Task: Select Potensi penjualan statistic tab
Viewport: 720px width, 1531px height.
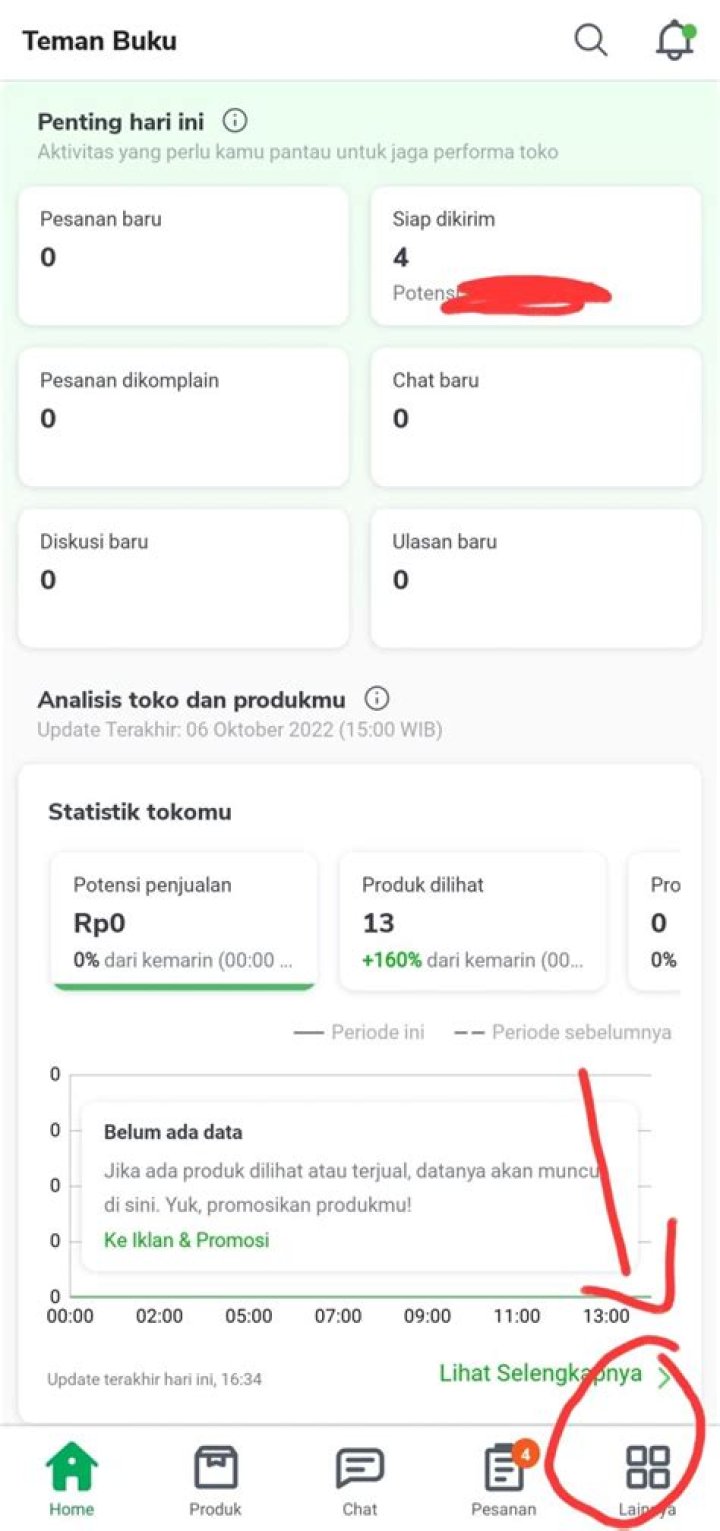Action: pos(184,922)
